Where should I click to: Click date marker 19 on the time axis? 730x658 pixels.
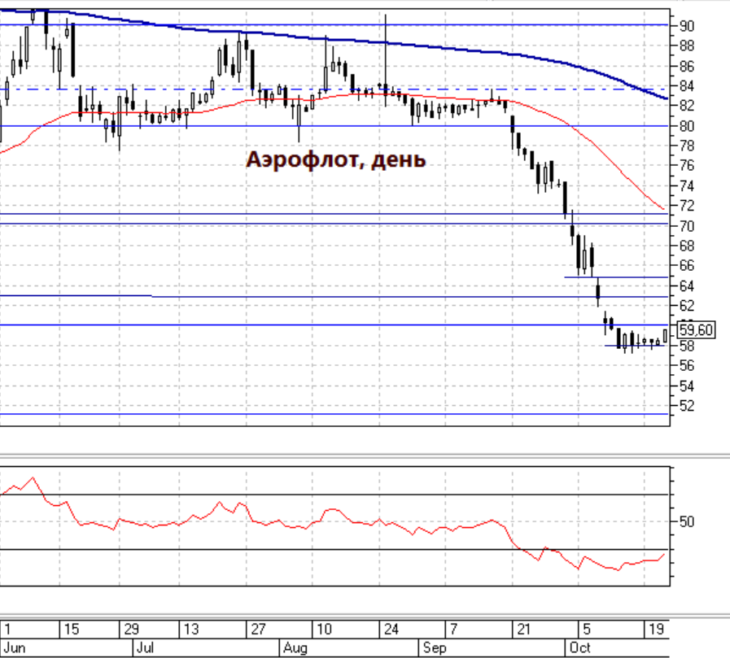point(656,630)
